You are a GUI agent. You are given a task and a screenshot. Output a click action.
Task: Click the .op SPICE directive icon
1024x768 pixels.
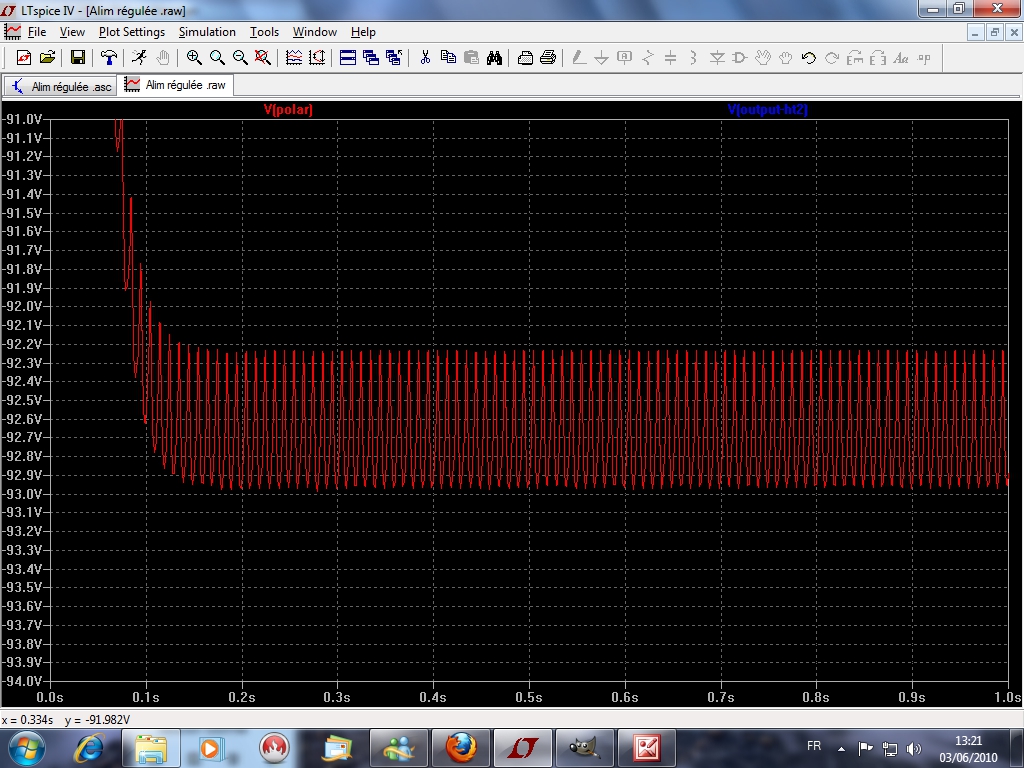pos(923,57)
